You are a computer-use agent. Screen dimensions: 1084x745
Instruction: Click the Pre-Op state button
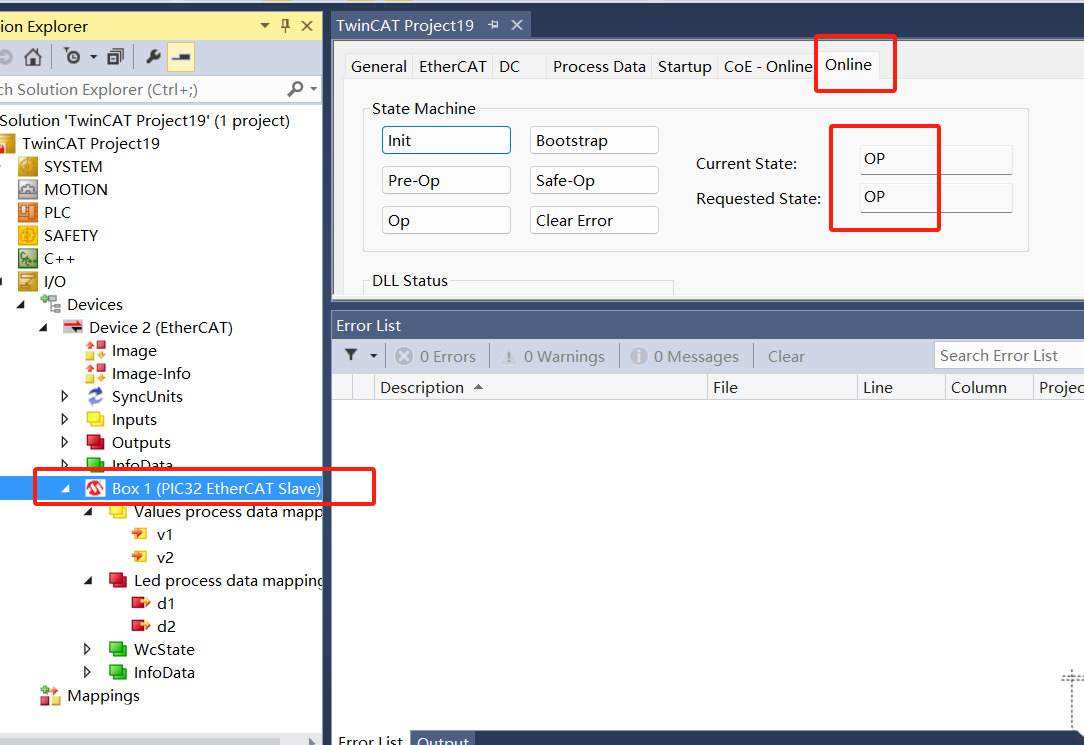point(446,180)
